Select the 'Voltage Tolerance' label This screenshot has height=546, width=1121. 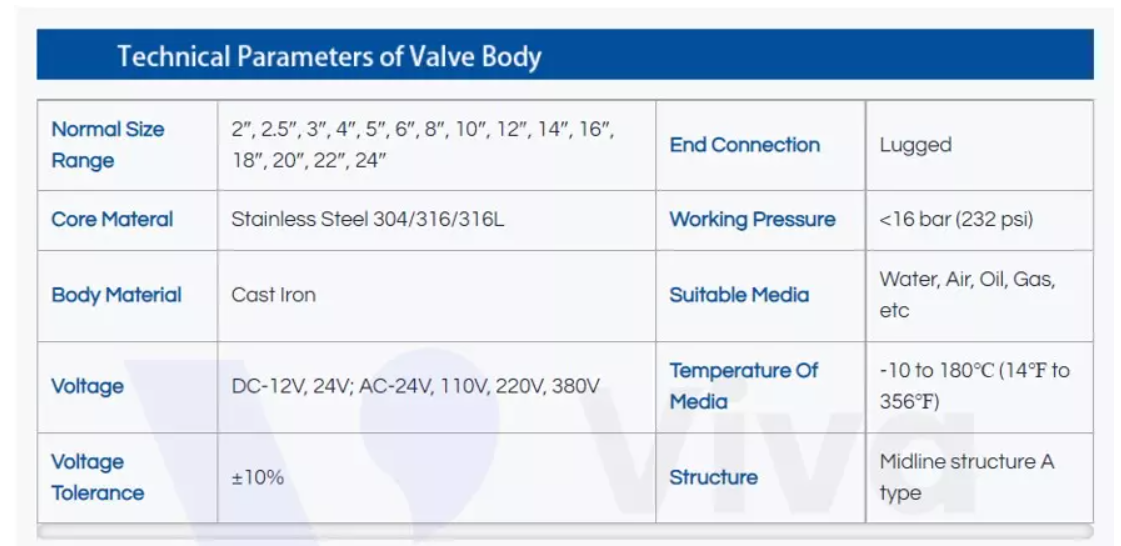point(97,477)
